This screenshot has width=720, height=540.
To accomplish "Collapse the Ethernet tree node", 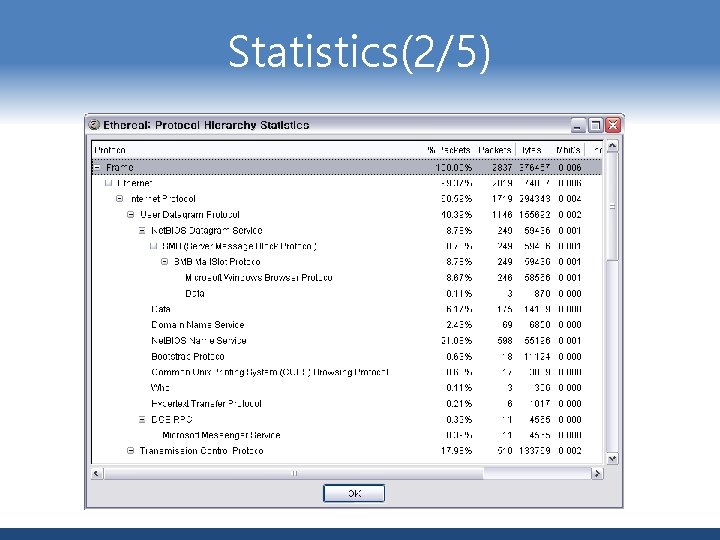I will click(x=108, y=183).
